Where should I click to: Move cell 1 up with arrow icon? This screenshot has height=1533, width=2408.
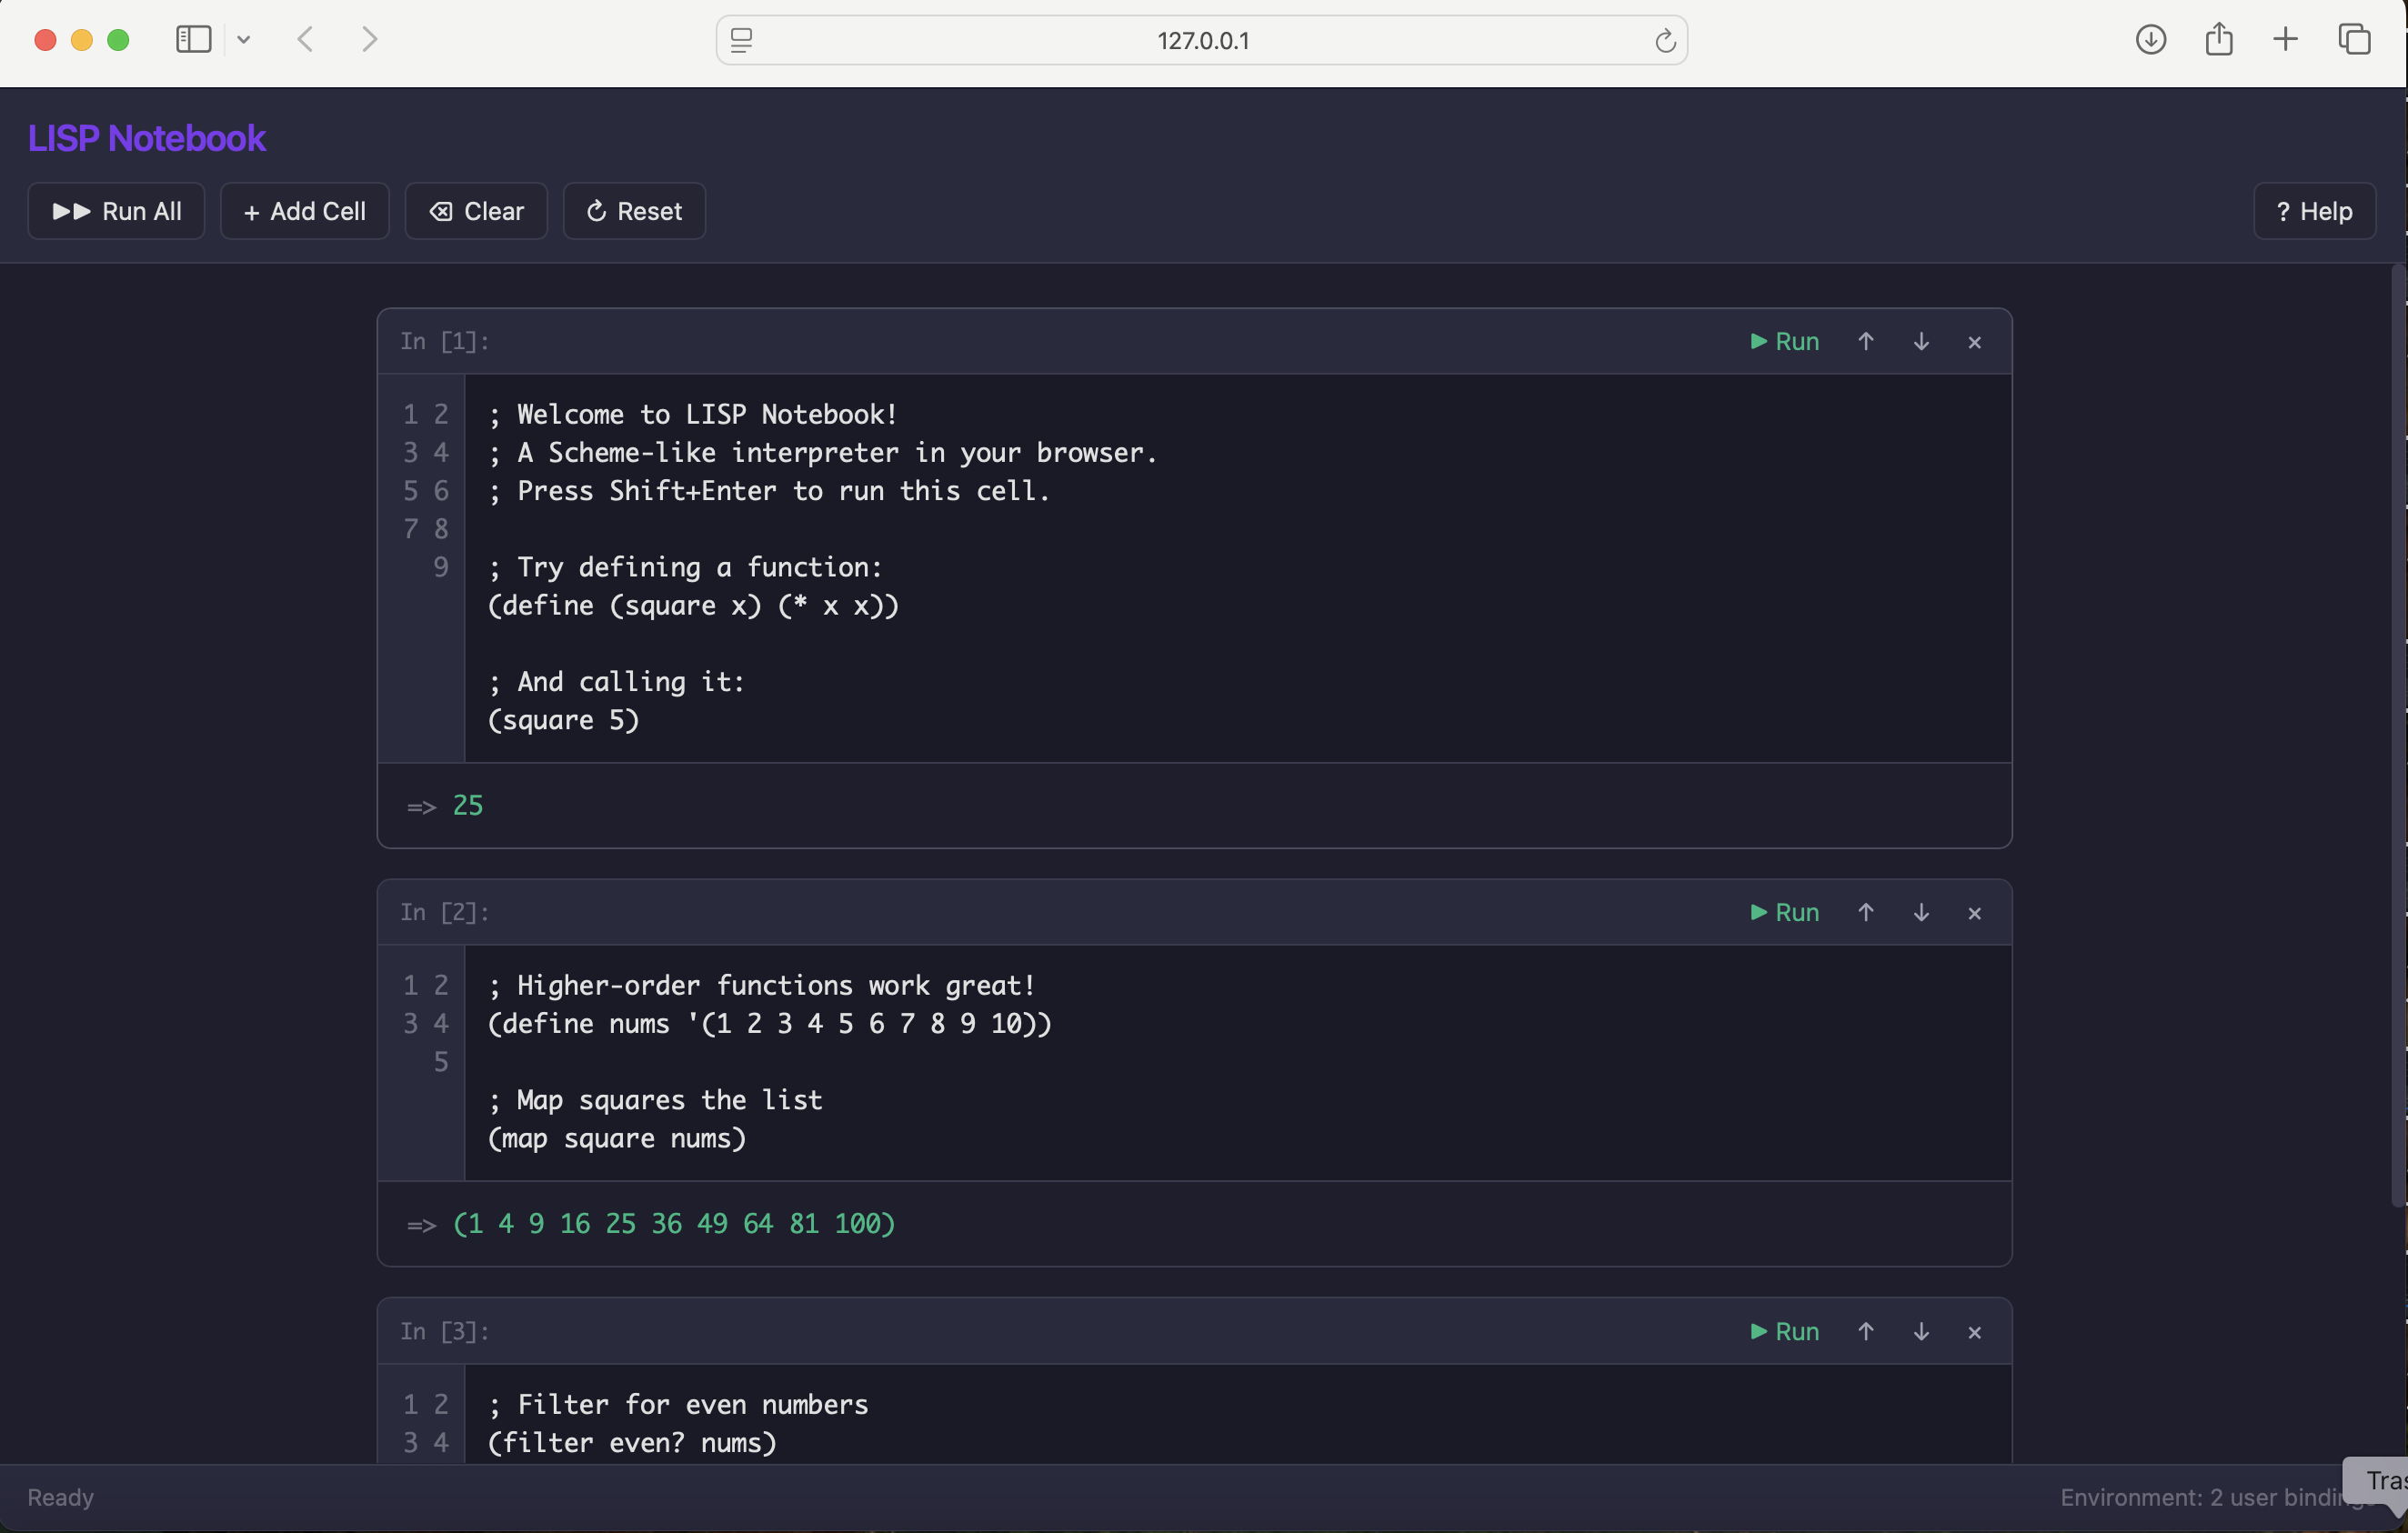(1865, 342)
